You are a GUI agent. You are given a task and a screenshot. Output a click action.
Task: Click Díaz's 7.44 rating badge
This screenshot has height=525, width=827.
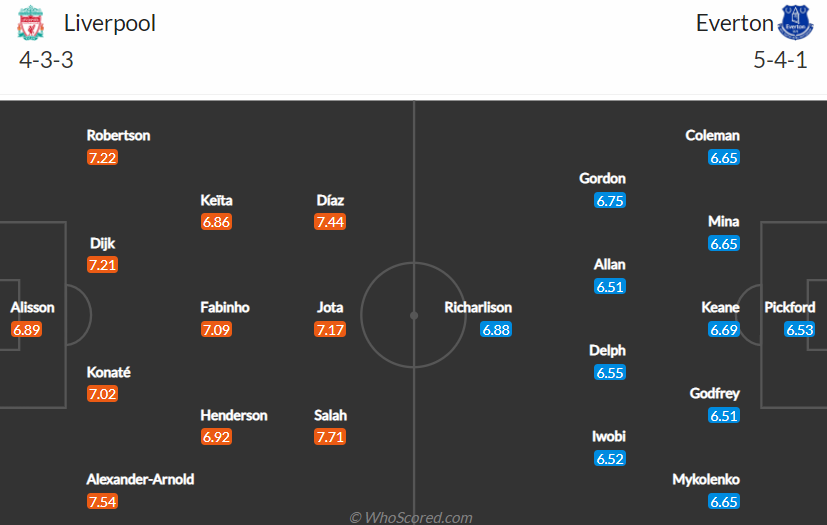pyautogui.click(x=330, y=222)
